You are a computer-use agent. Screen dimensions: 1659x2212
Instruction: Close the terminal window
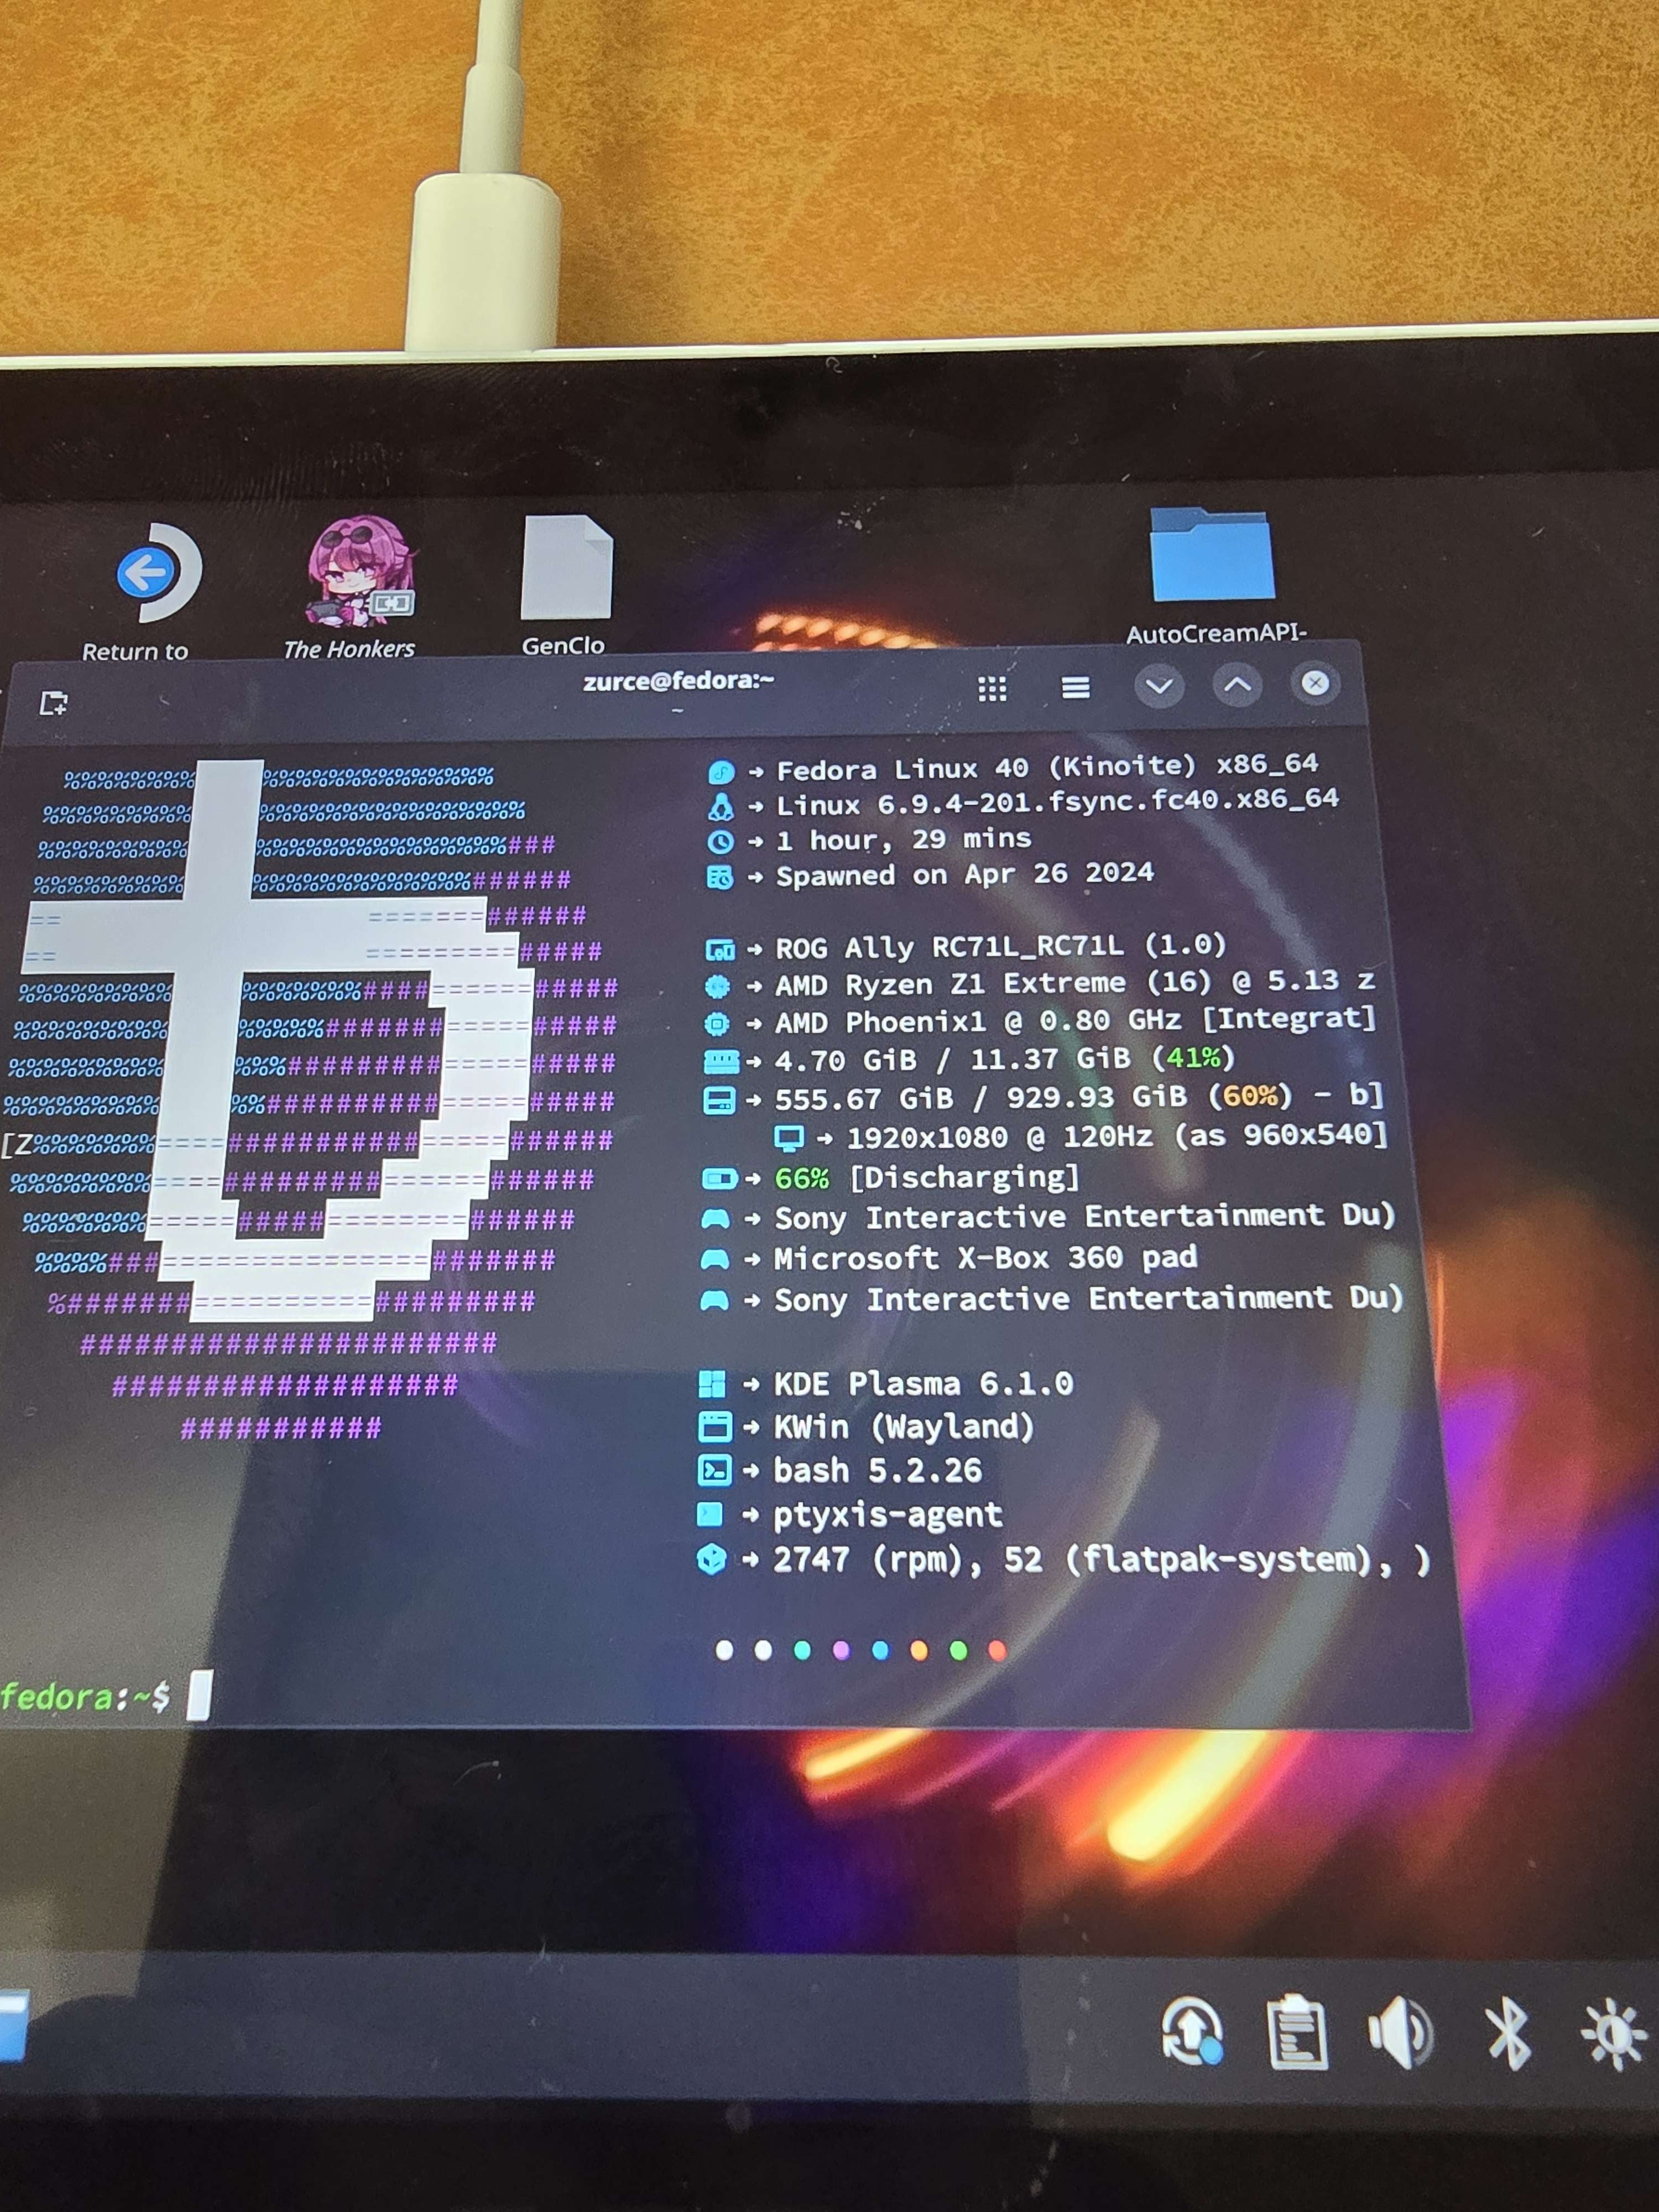(1315, 683)
